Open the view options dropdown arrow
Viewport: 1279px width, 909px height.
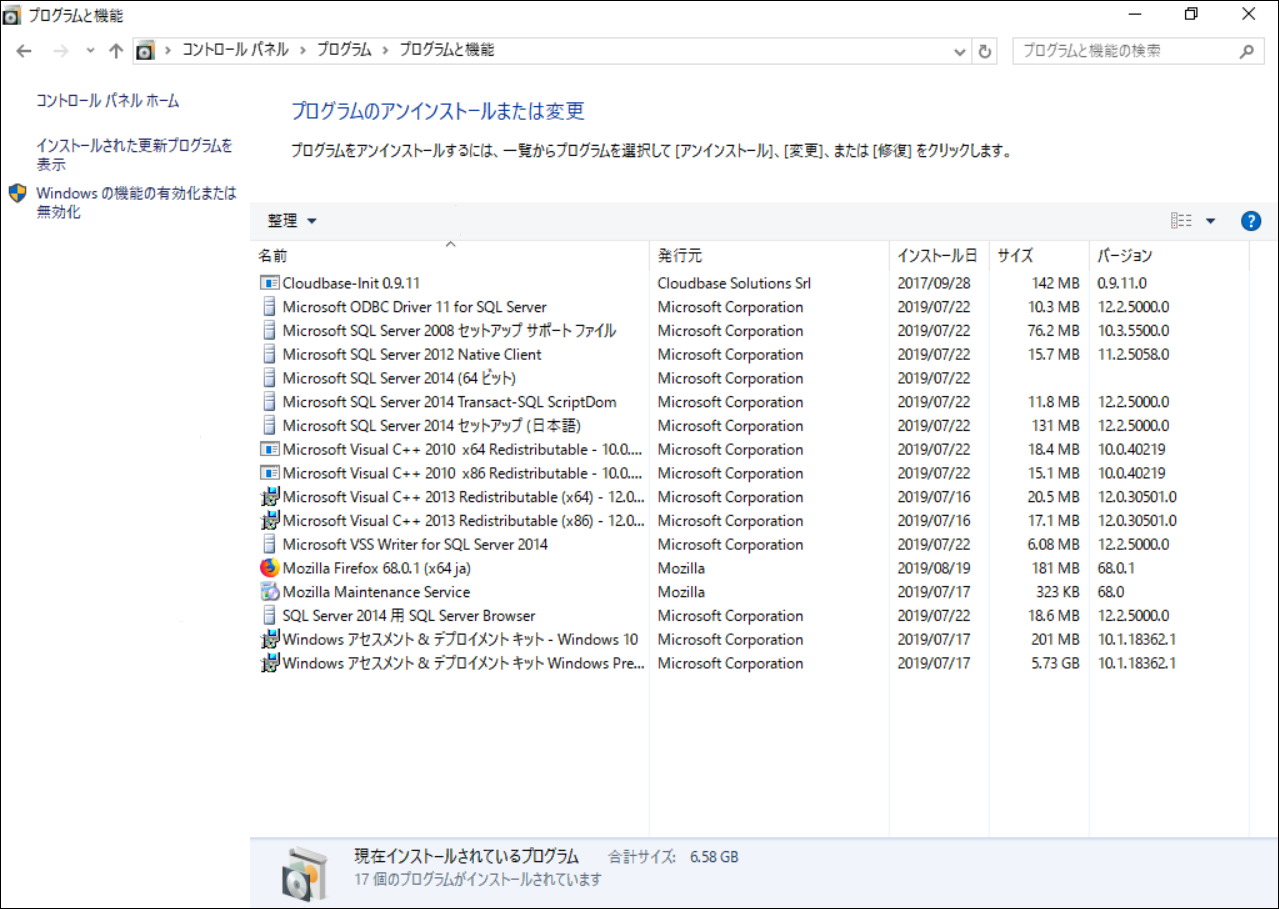coord(1210,221)
